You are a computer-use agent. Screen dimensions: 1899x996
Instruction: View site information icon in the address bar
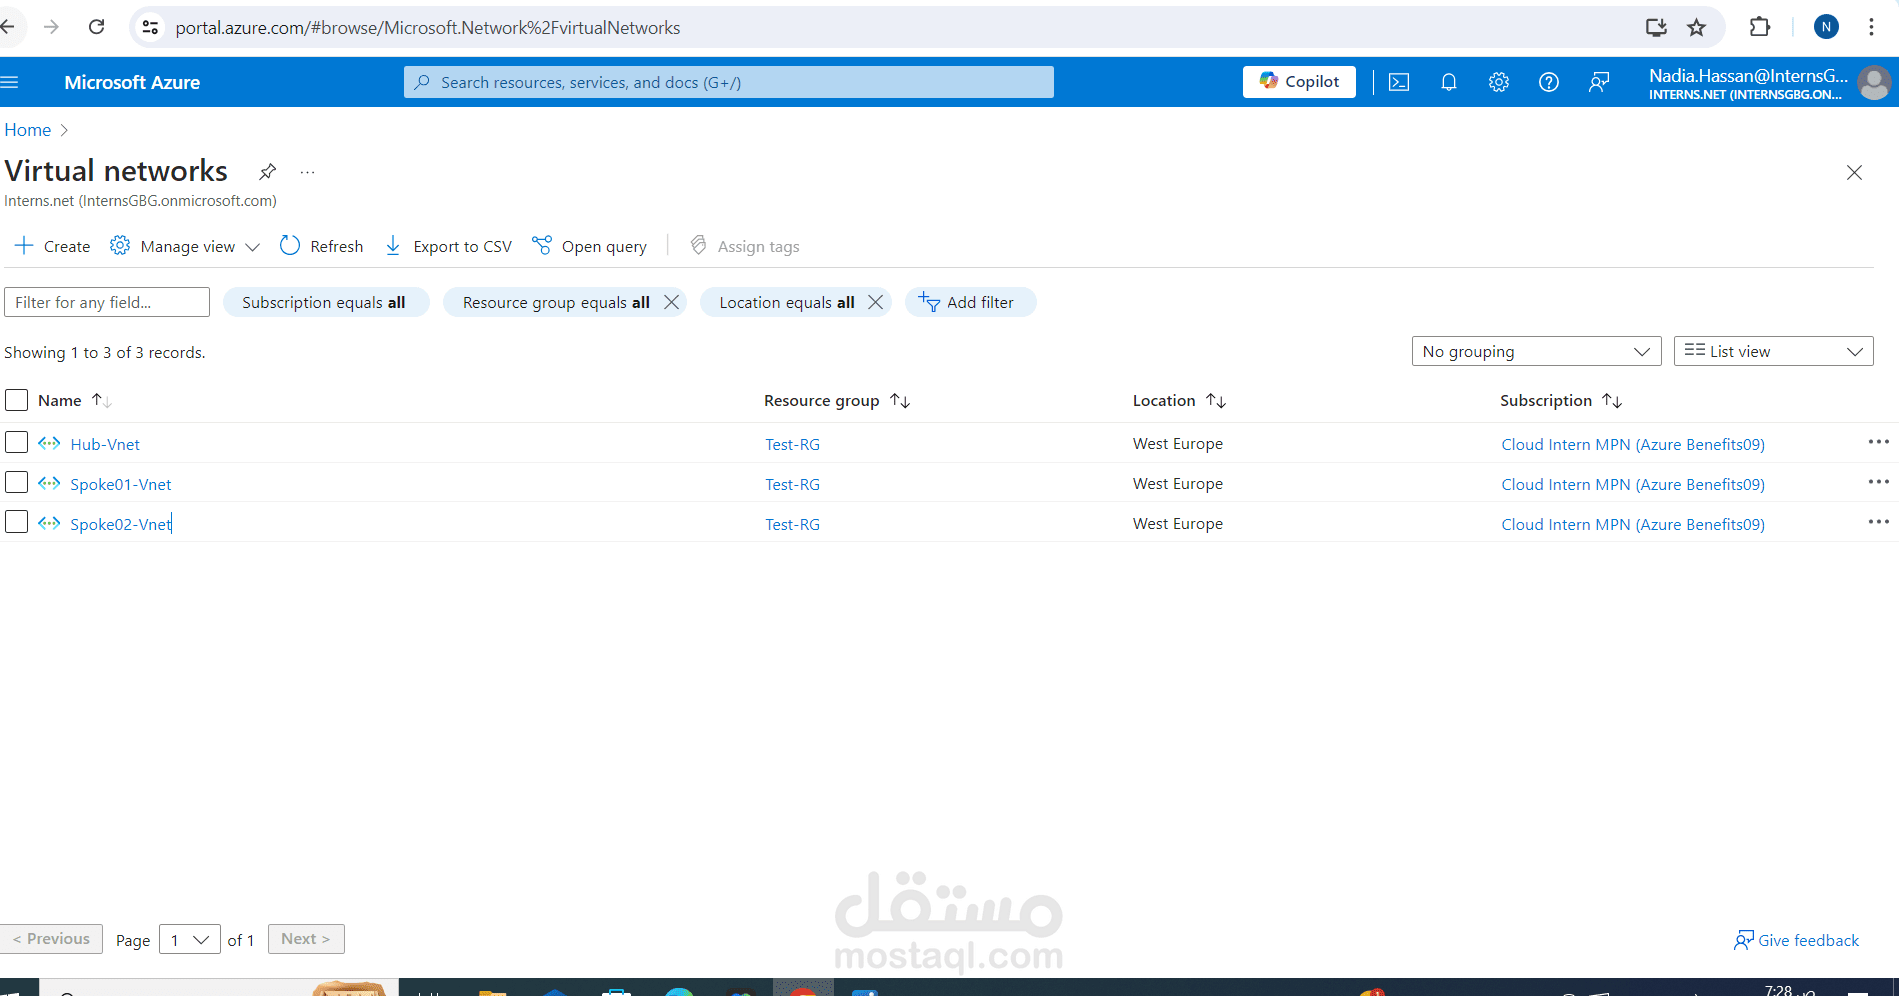(x=150, y=27)
